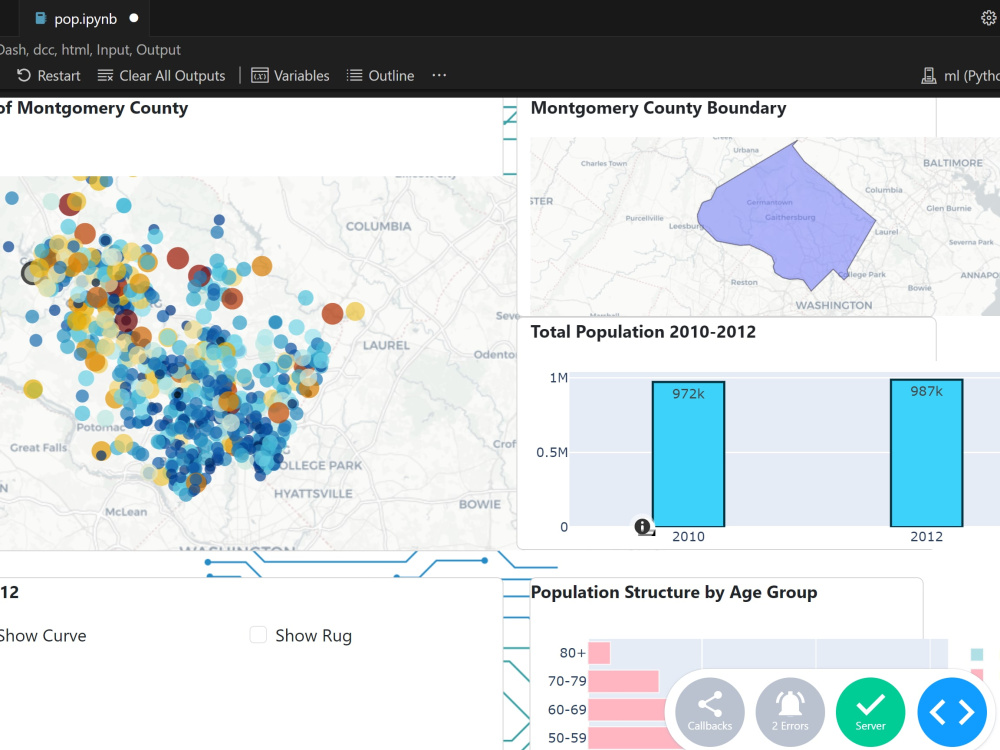Collapse the Dash dev tools blue toggle
Viewport: 1000px width, 750px height.
coord(952,712)
